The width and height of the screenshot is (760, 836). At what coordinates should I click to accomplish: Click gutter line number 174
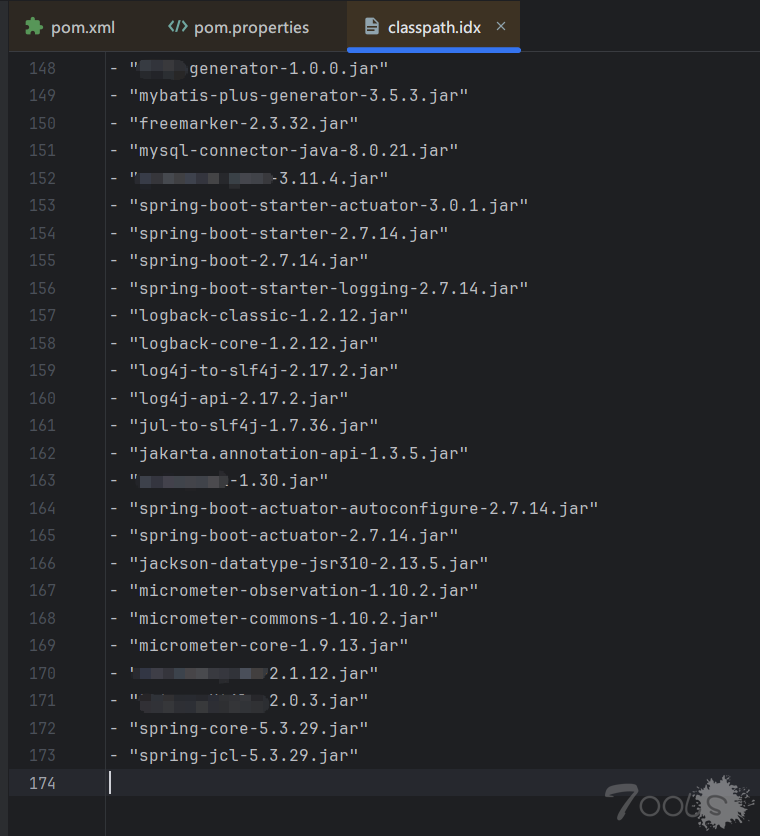(42, 783)
